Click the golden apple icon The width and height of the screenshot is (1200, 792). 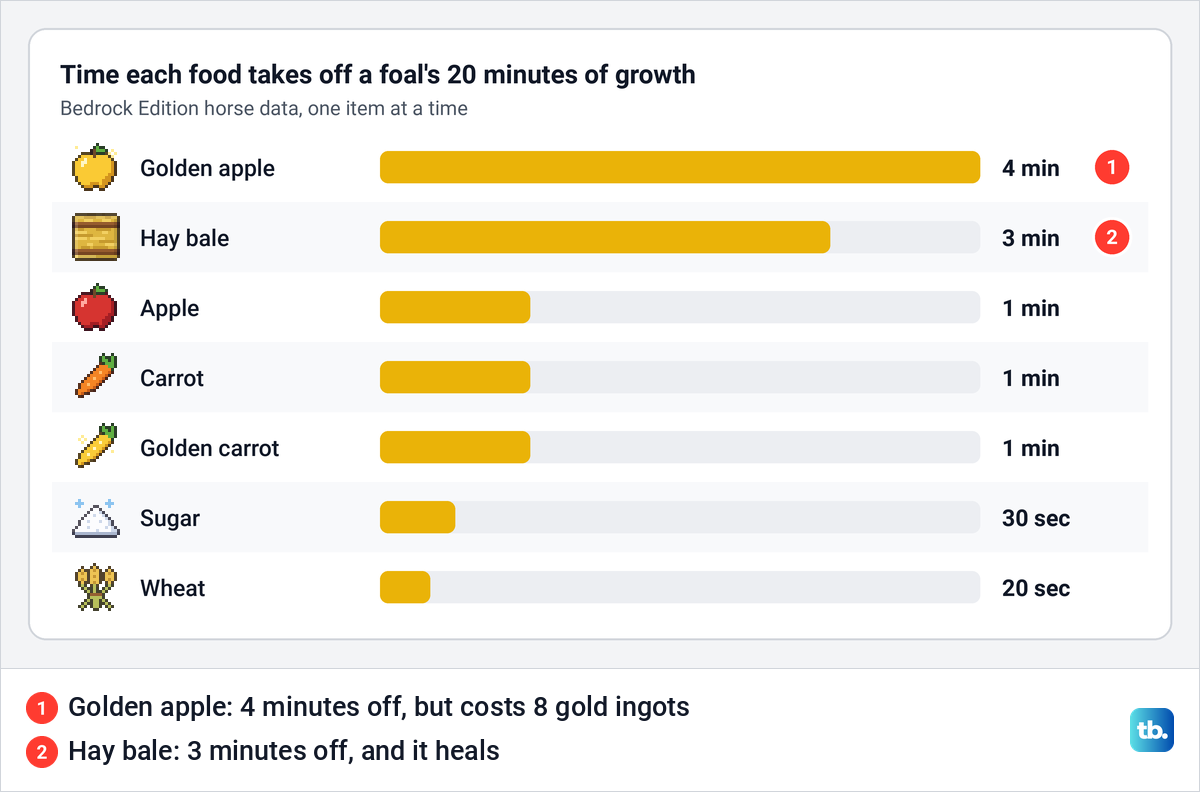pos(96,168)
